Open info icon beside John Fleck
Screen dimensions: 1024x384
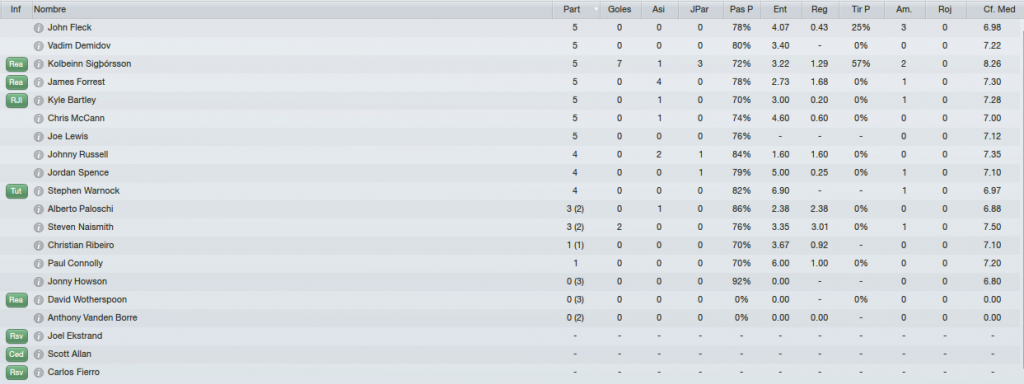tap(39, 28)
